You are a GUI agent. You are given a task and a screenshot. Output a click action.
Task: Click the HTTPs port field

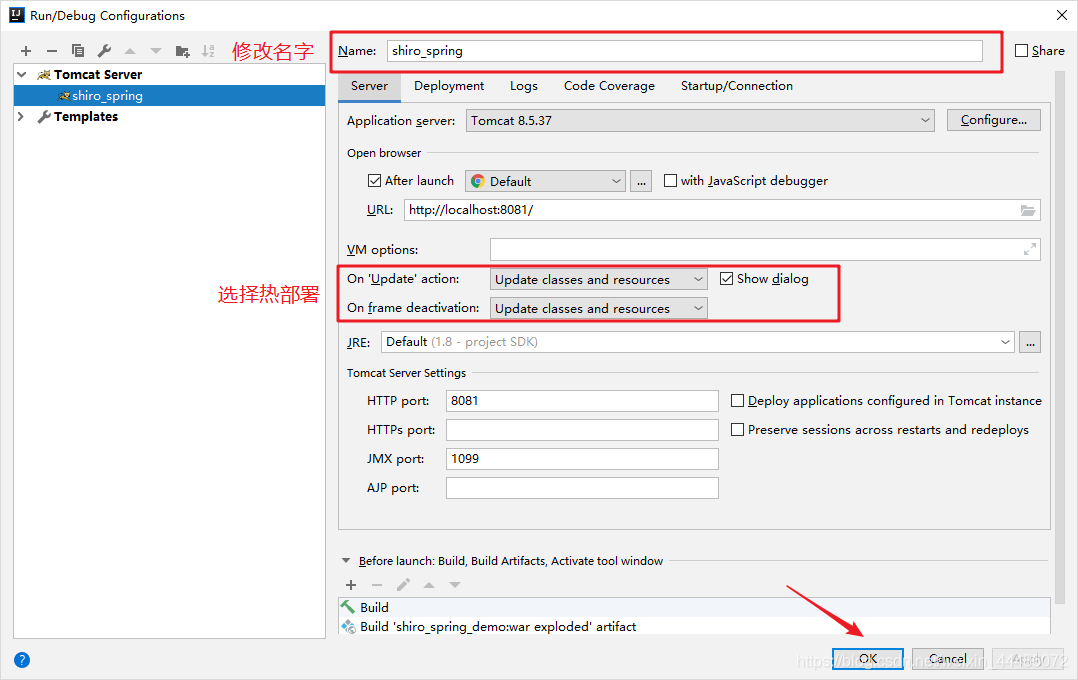(582, 430)
